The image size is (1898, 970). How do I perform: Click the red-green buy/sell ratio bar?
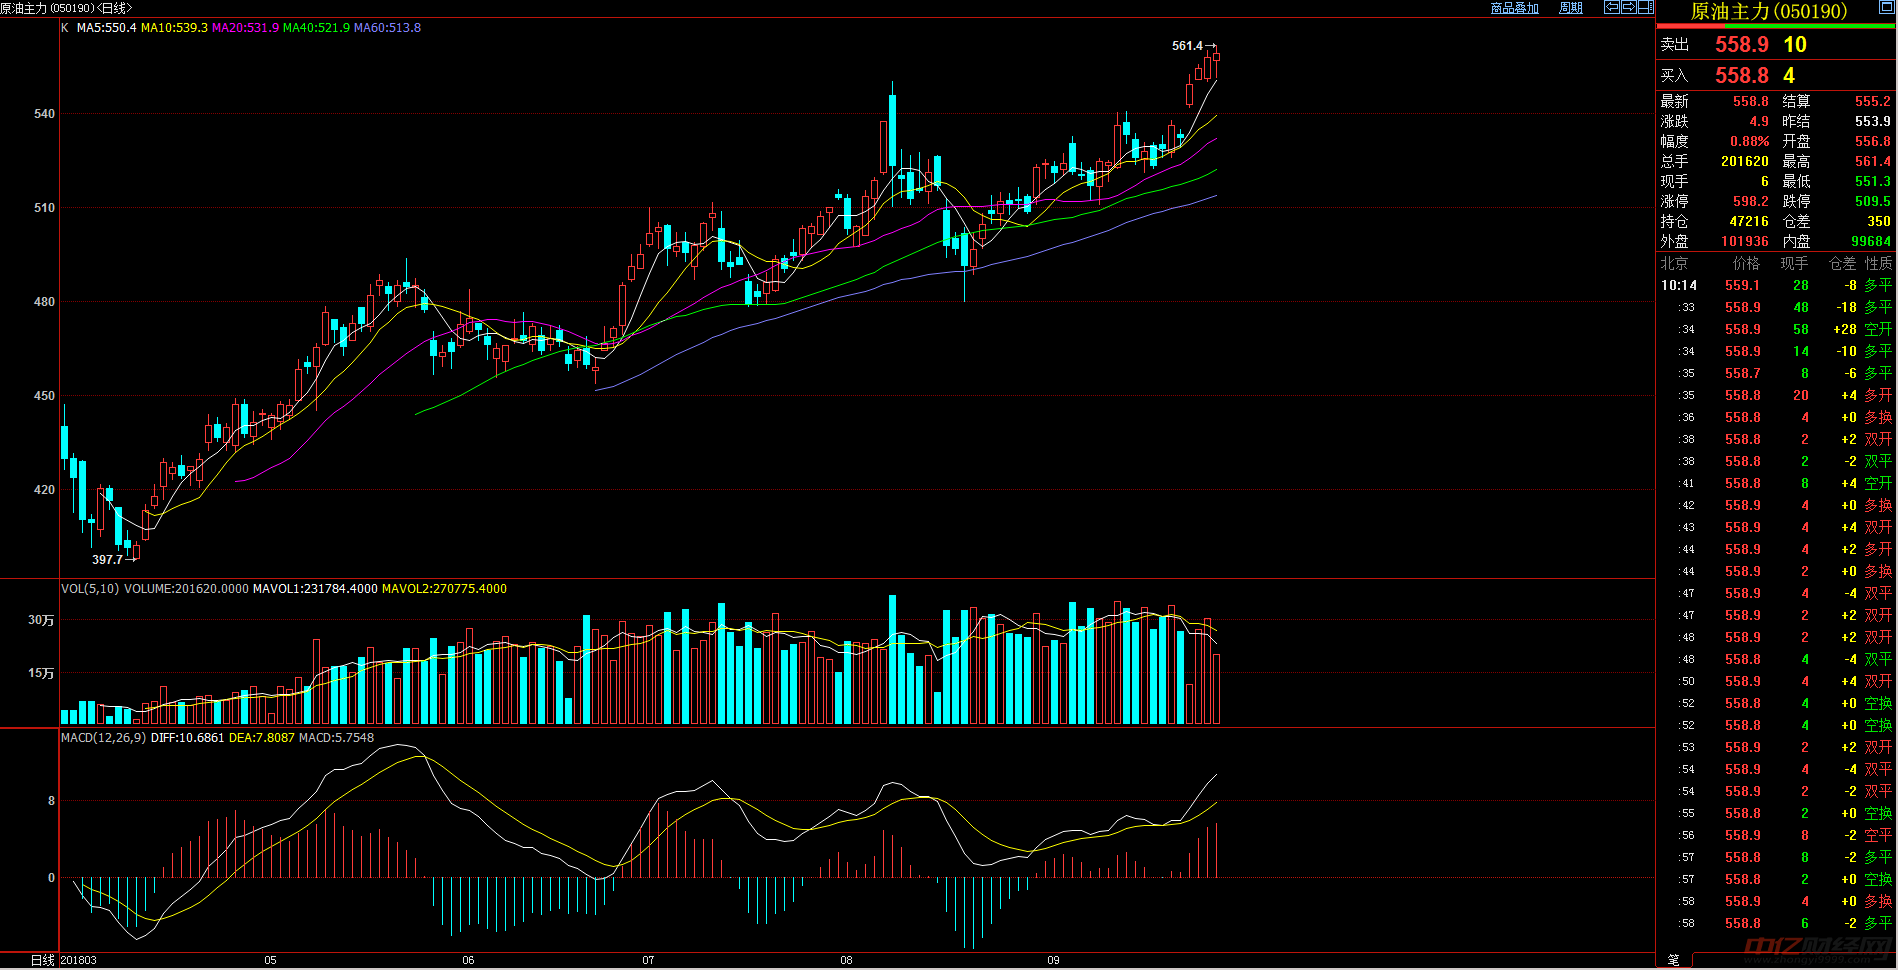pyautogui.click(x=1776, y=26)
